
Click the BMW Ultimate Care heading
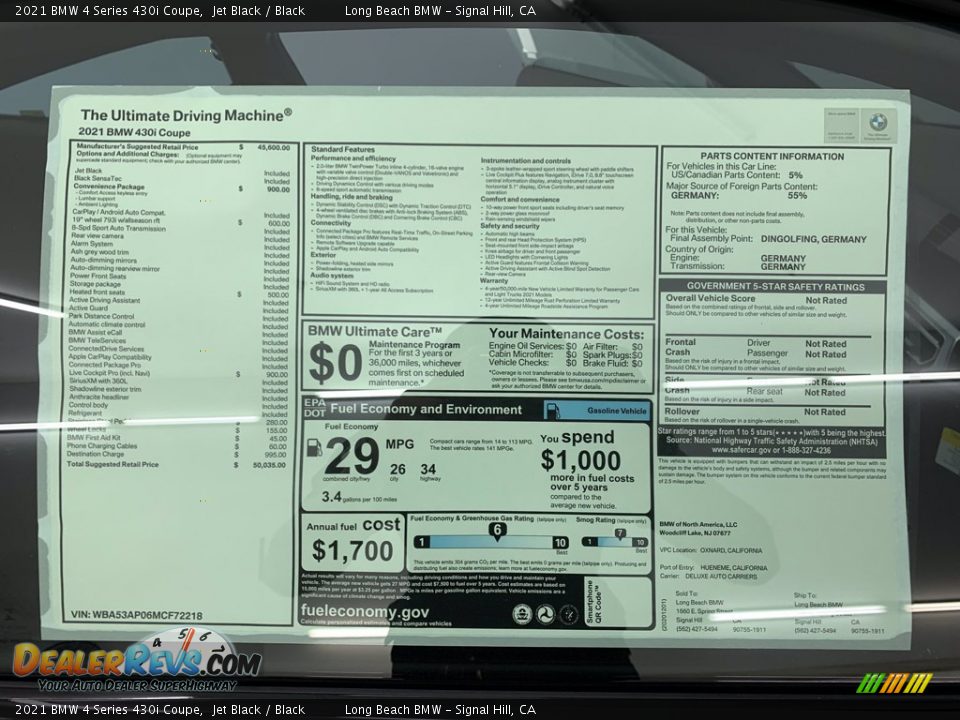tap(375, 331)
